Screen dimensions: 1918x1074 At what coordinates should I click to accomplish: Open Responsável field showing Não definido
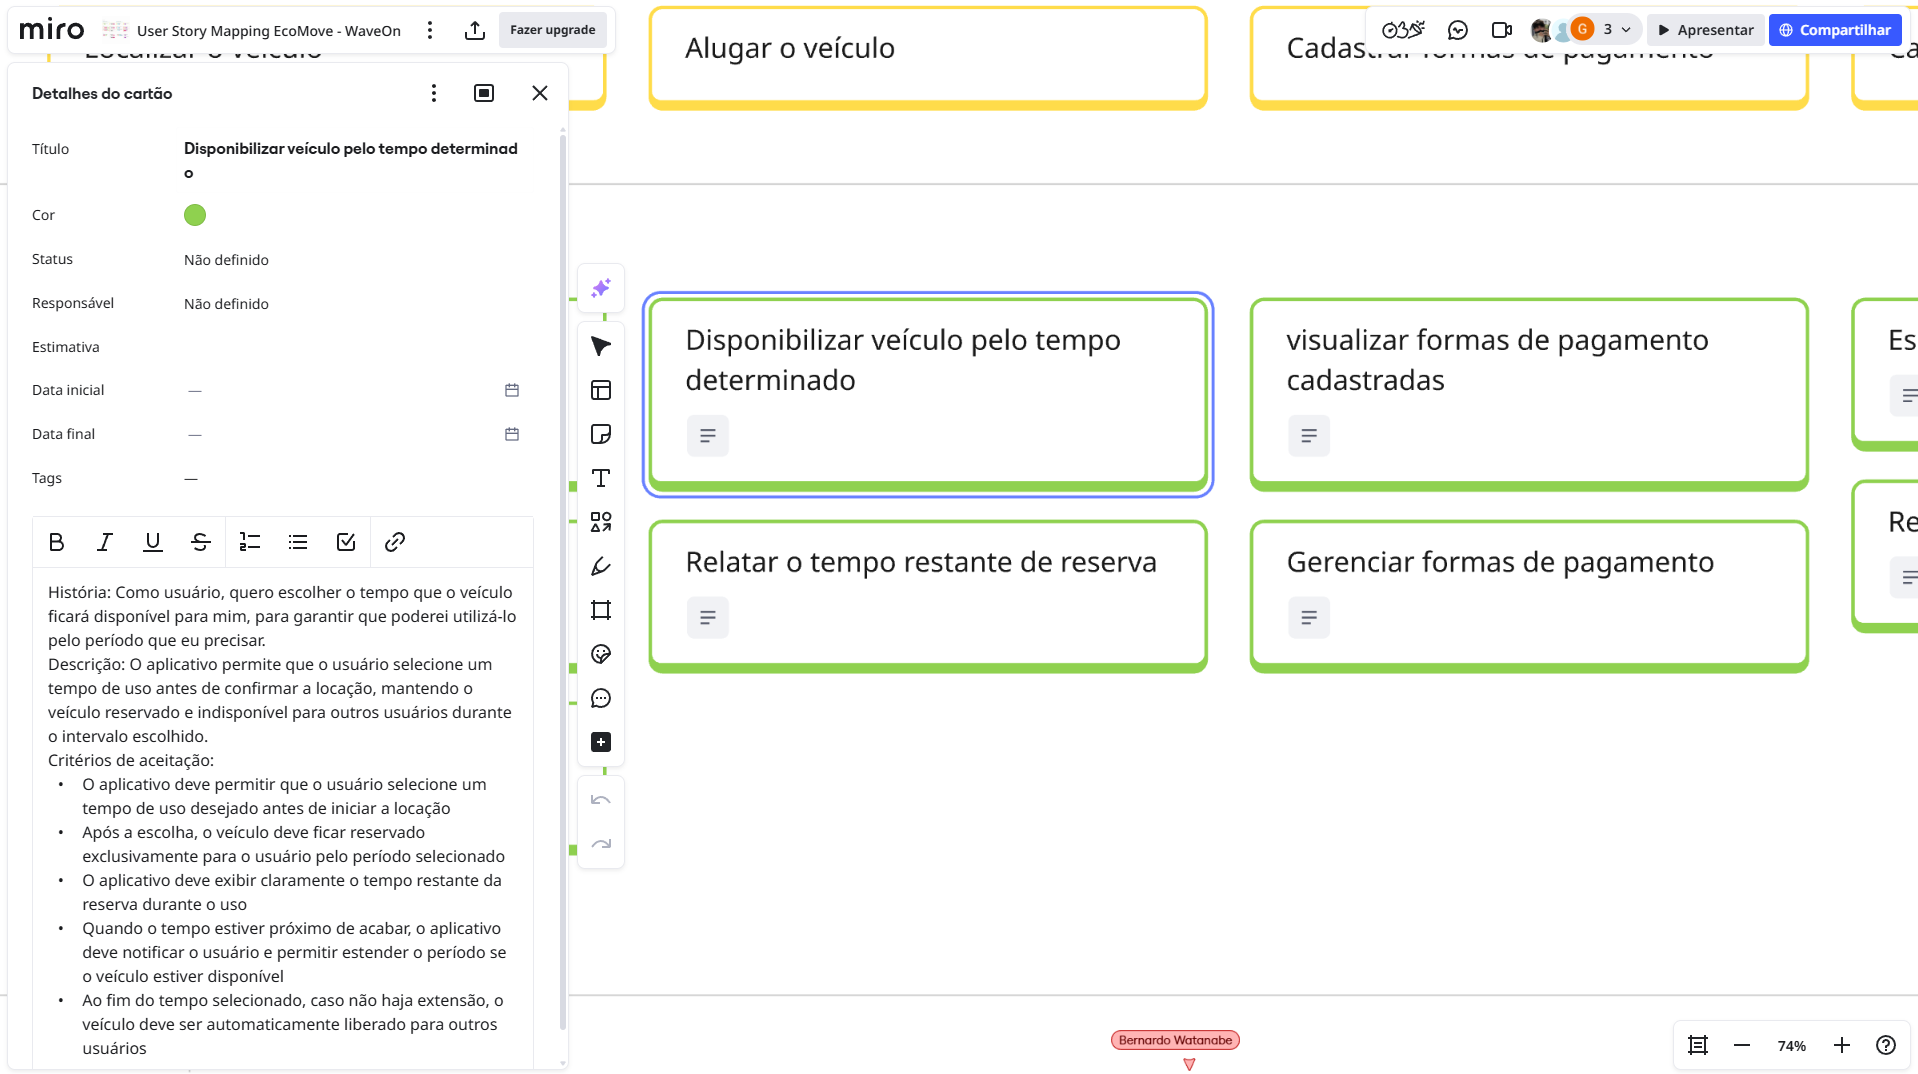(226, 304)
